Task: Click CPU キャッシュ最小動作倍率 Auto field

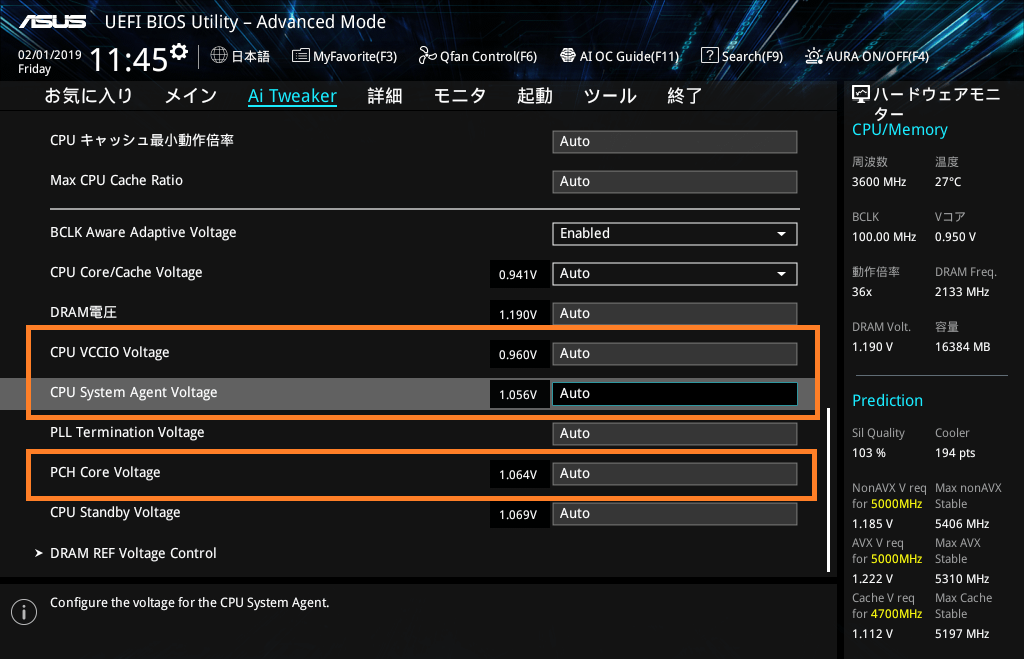Action: (675, 142)
